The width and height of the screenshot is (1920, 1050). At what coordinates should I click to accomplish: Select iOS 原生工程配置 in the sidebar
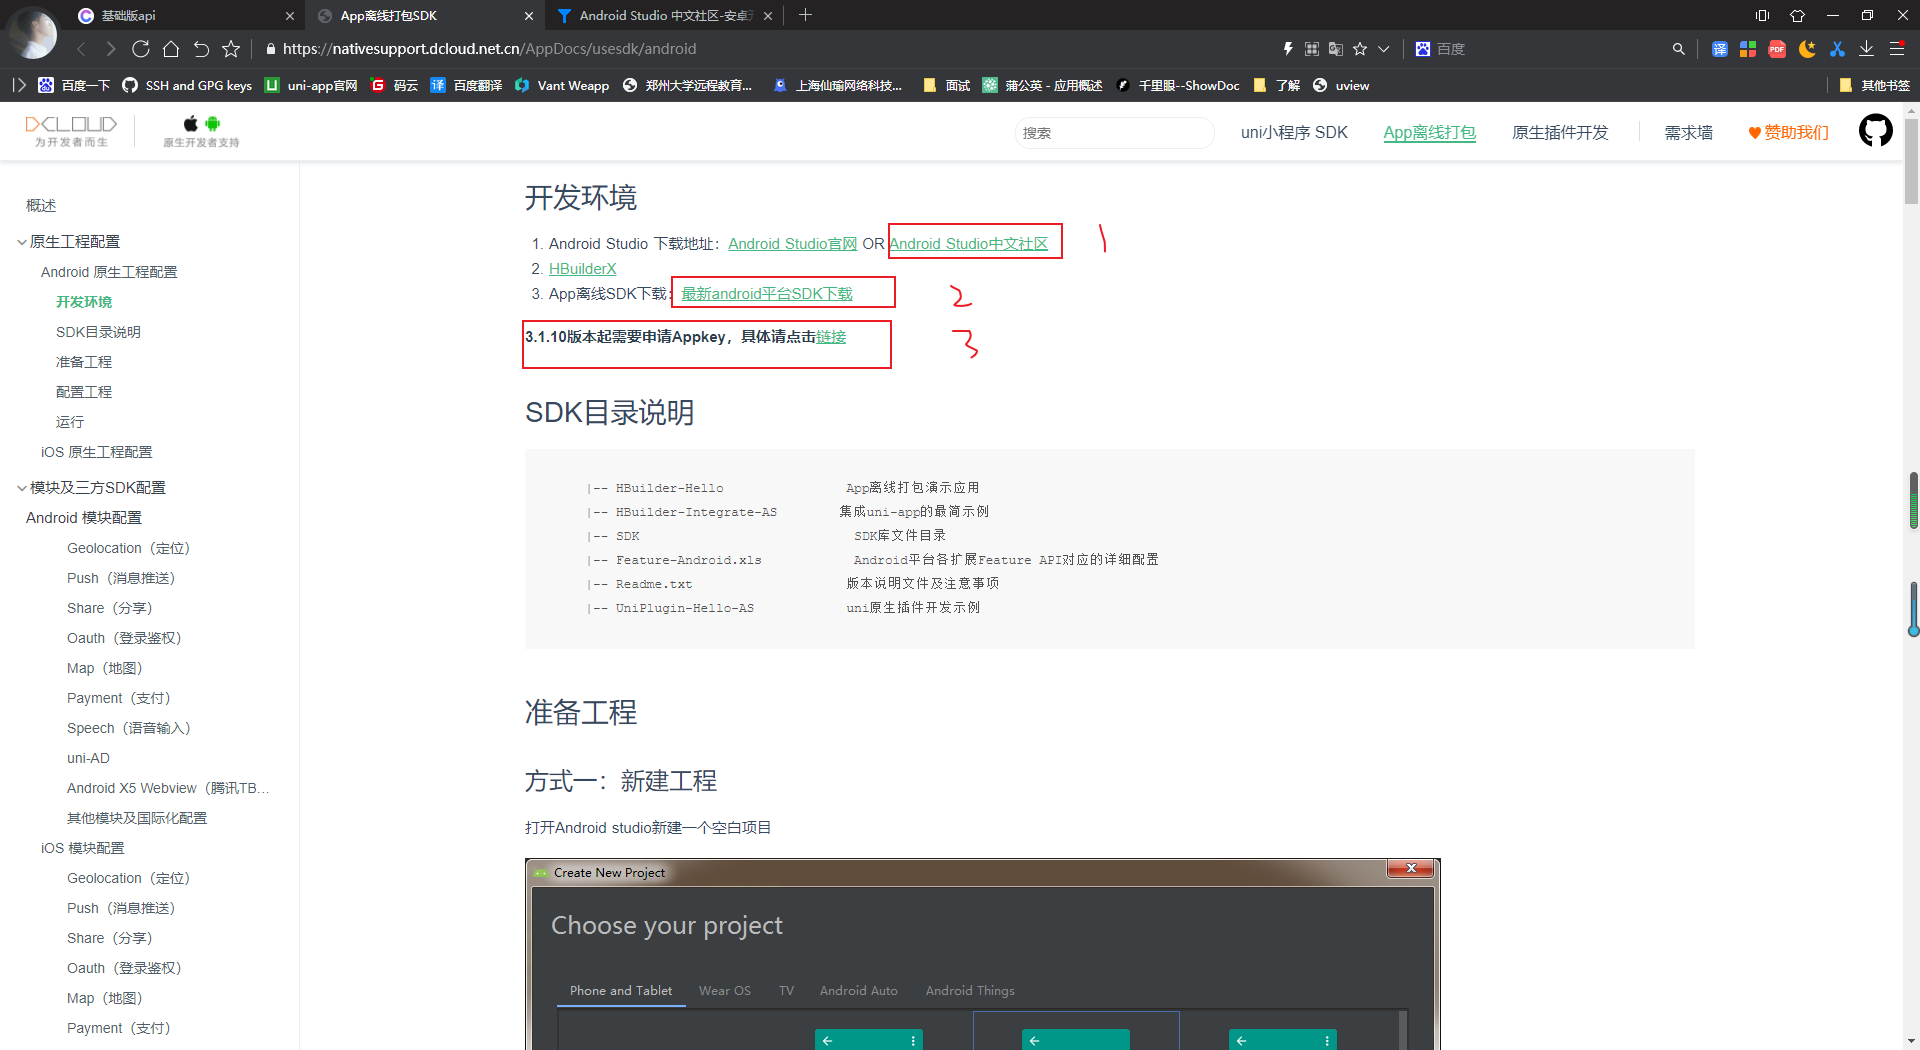coord(96,452)
